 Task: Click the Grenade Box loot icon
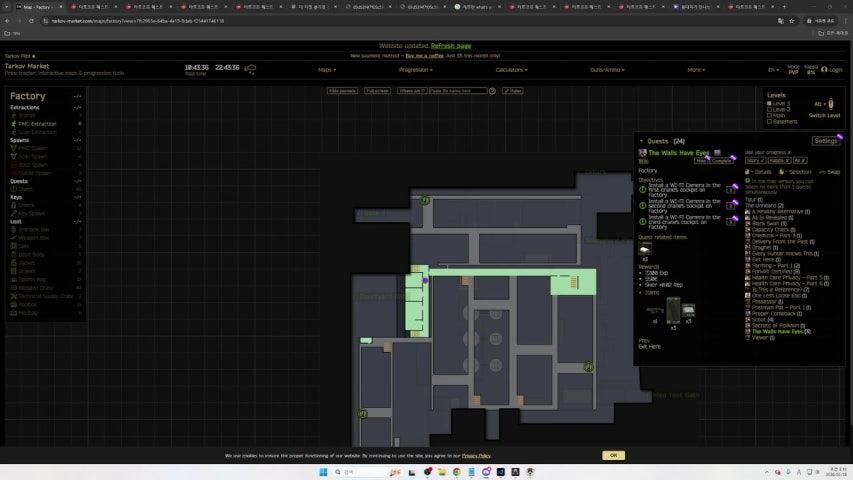tap(14, 230)
